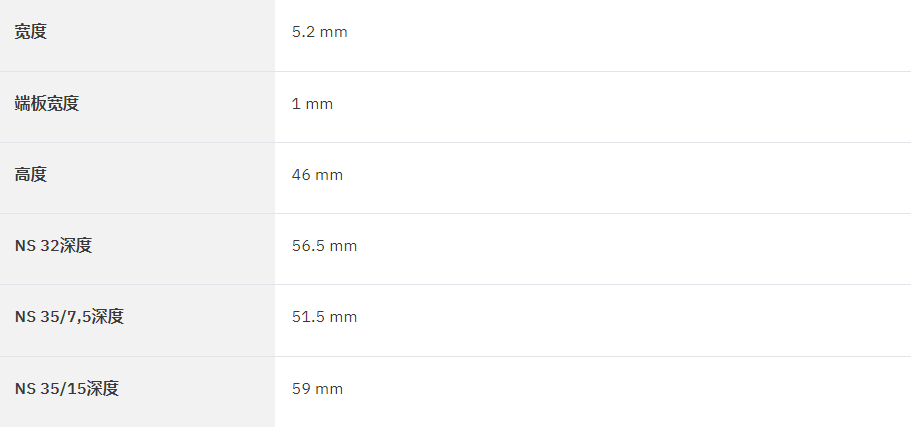
Task: Click the 高度 row label
Action: point(30,174)
